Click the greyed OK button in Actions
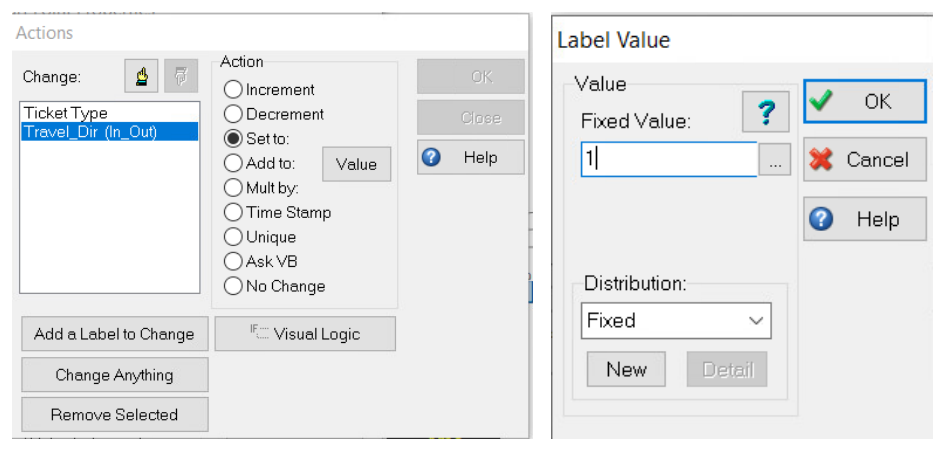 point(471,77)
